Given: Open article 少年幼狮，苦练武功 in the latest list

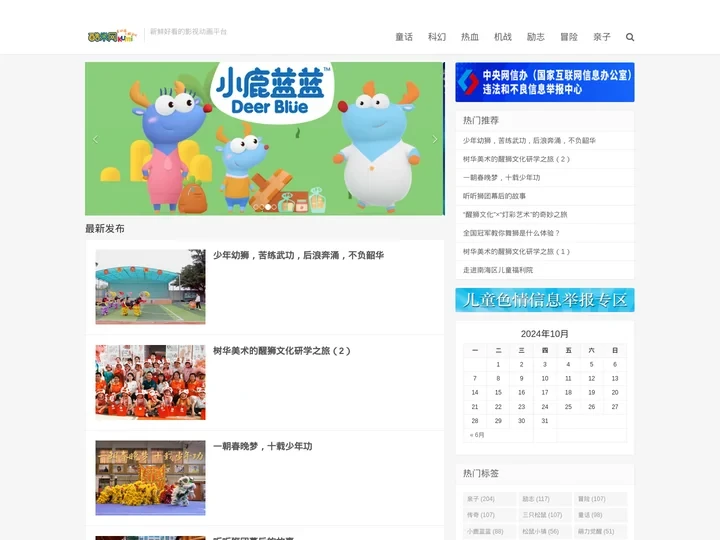Looking at the screenshot, I should [298, 255].
